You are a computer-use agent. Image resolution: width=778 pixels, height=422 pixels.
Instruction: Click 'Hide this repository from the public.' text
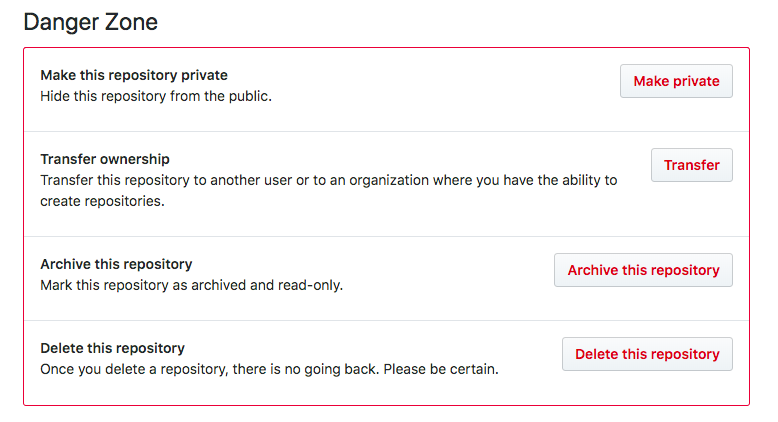(156, 96)
